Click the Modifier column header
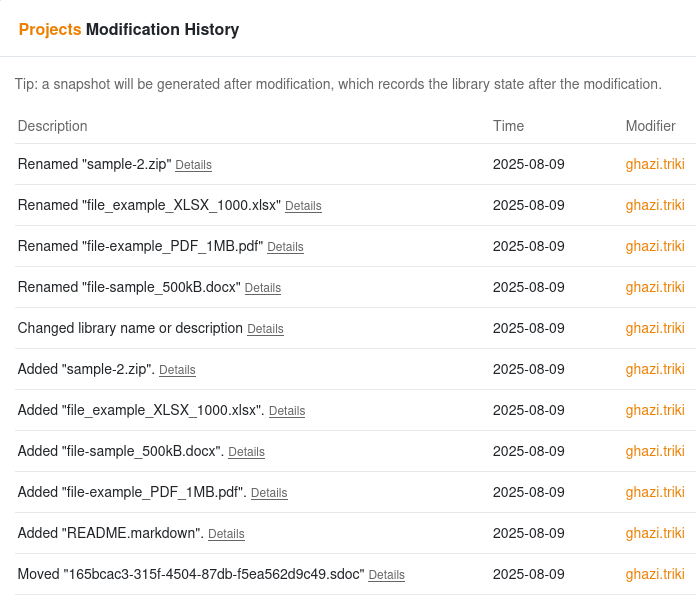Viewport: 696px width, 603px height. pyautogui.click(x=650, y=126)
